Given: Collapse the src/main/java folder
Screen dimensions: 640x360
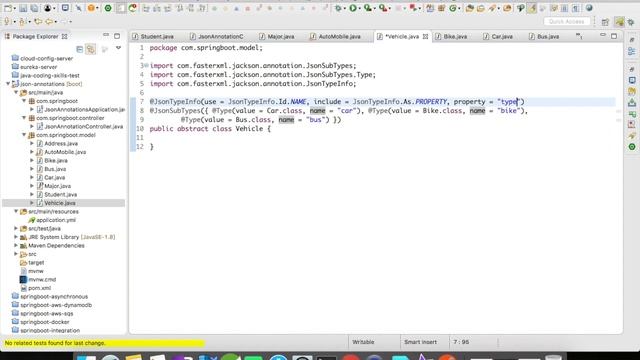Looking at the screenshot, I should (16, 92).
